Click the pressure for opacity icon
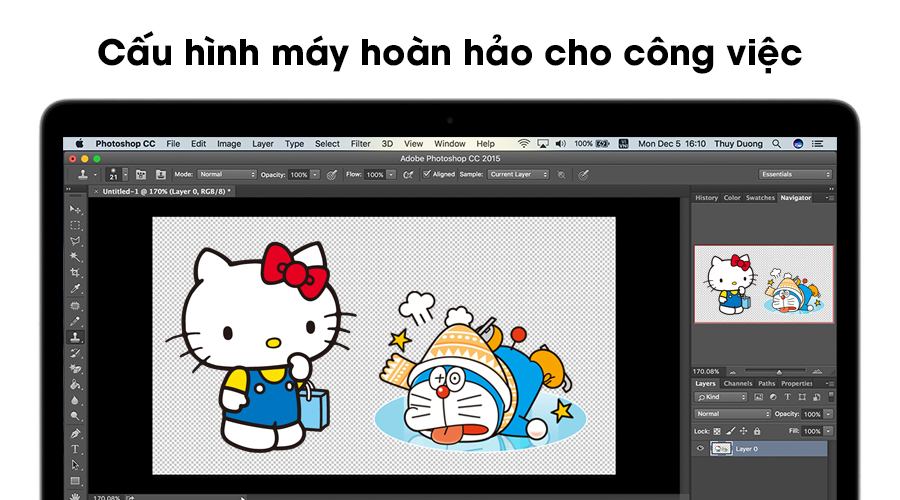The width and height of the screenshot is (900, 500). pos(332,175)
